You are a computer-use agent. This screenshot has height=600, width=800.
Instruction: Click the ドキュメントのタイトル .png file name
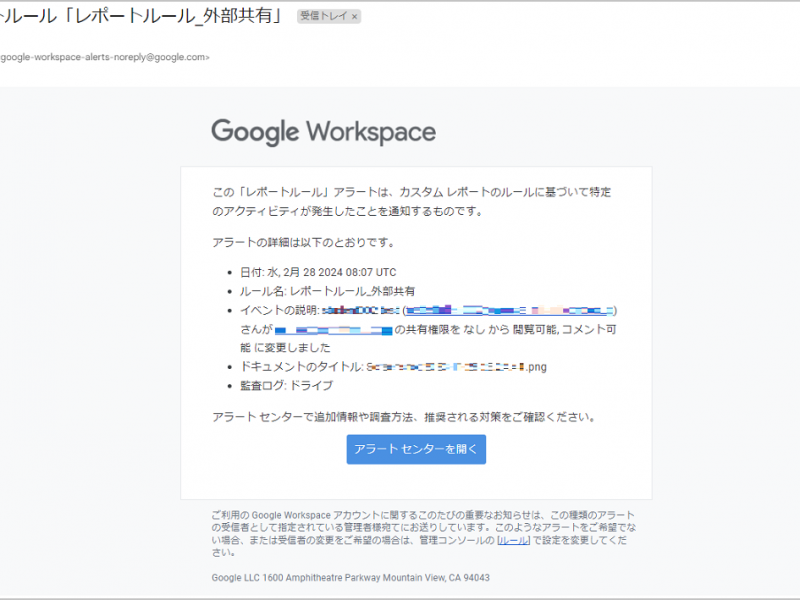click(457, 367)
